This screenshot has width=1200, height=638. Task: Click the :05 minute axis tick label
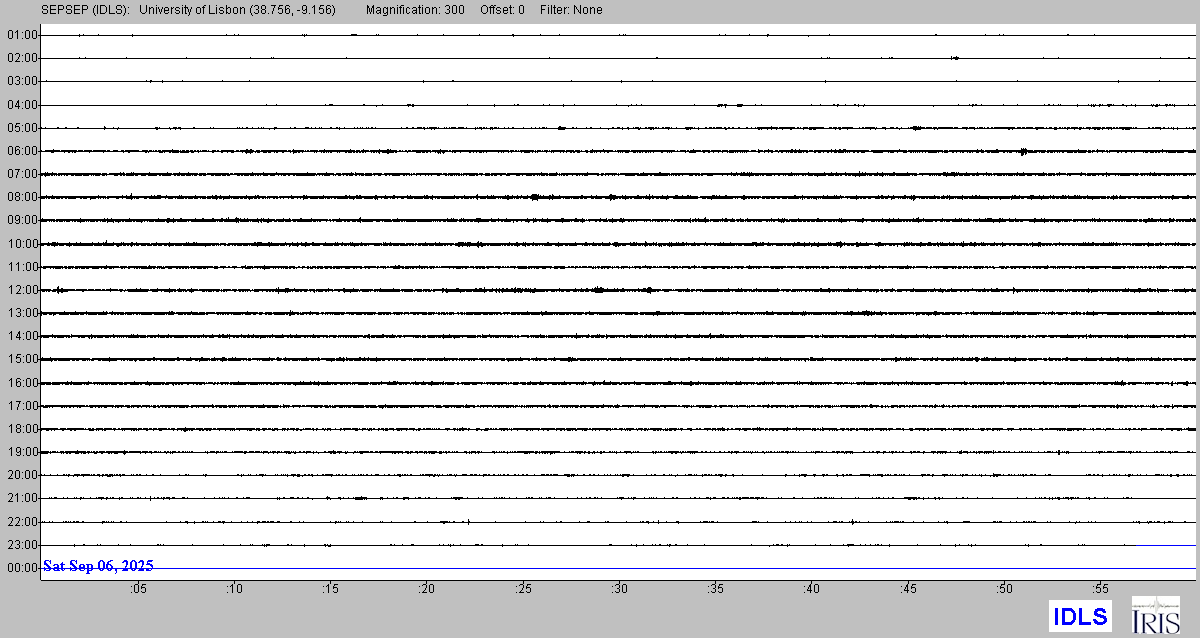coord(138,589)
